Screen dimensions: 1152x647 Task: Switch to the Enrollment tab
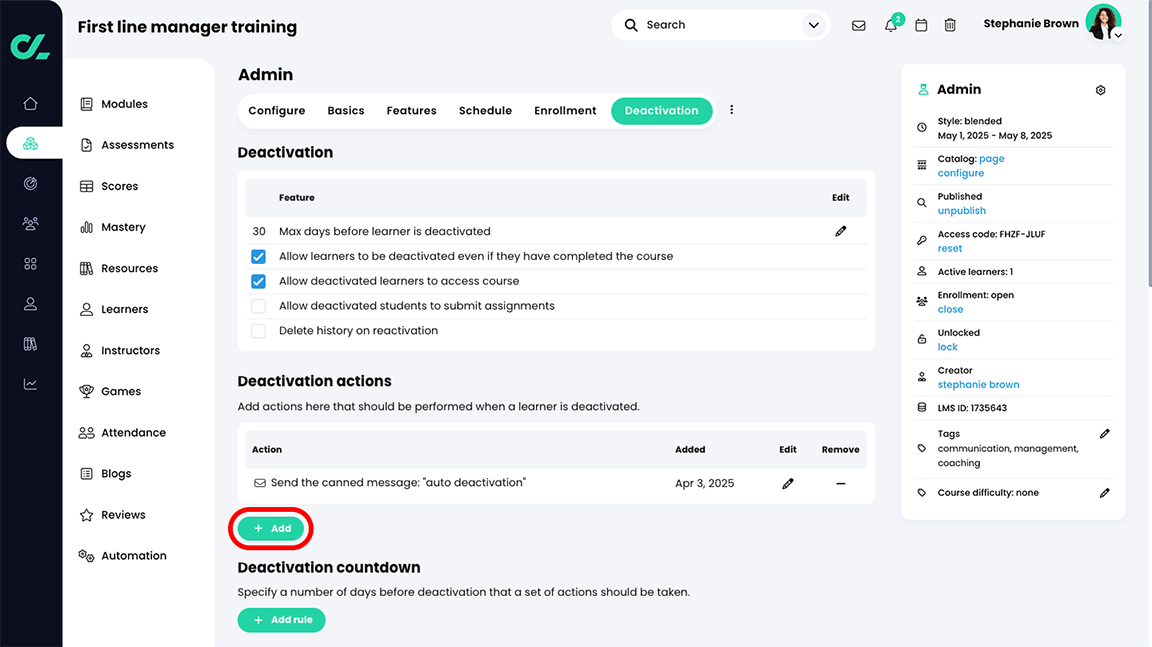click(565, 111)
